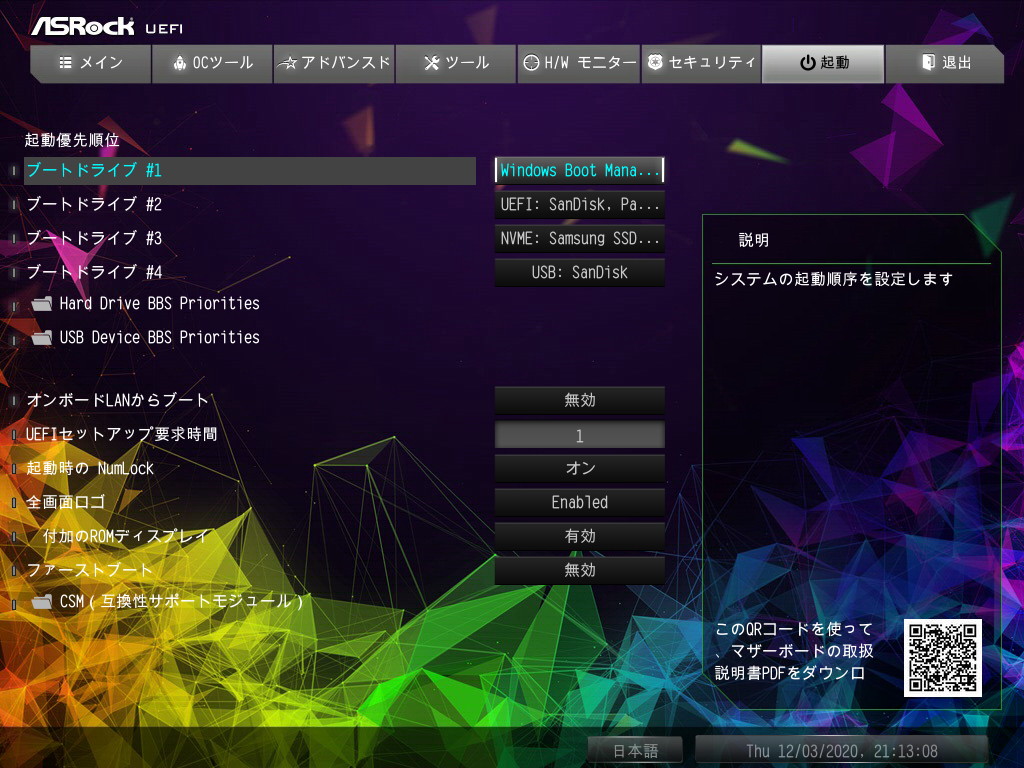Open Hard Drive BBS Priorities submenu

[159, 304]
